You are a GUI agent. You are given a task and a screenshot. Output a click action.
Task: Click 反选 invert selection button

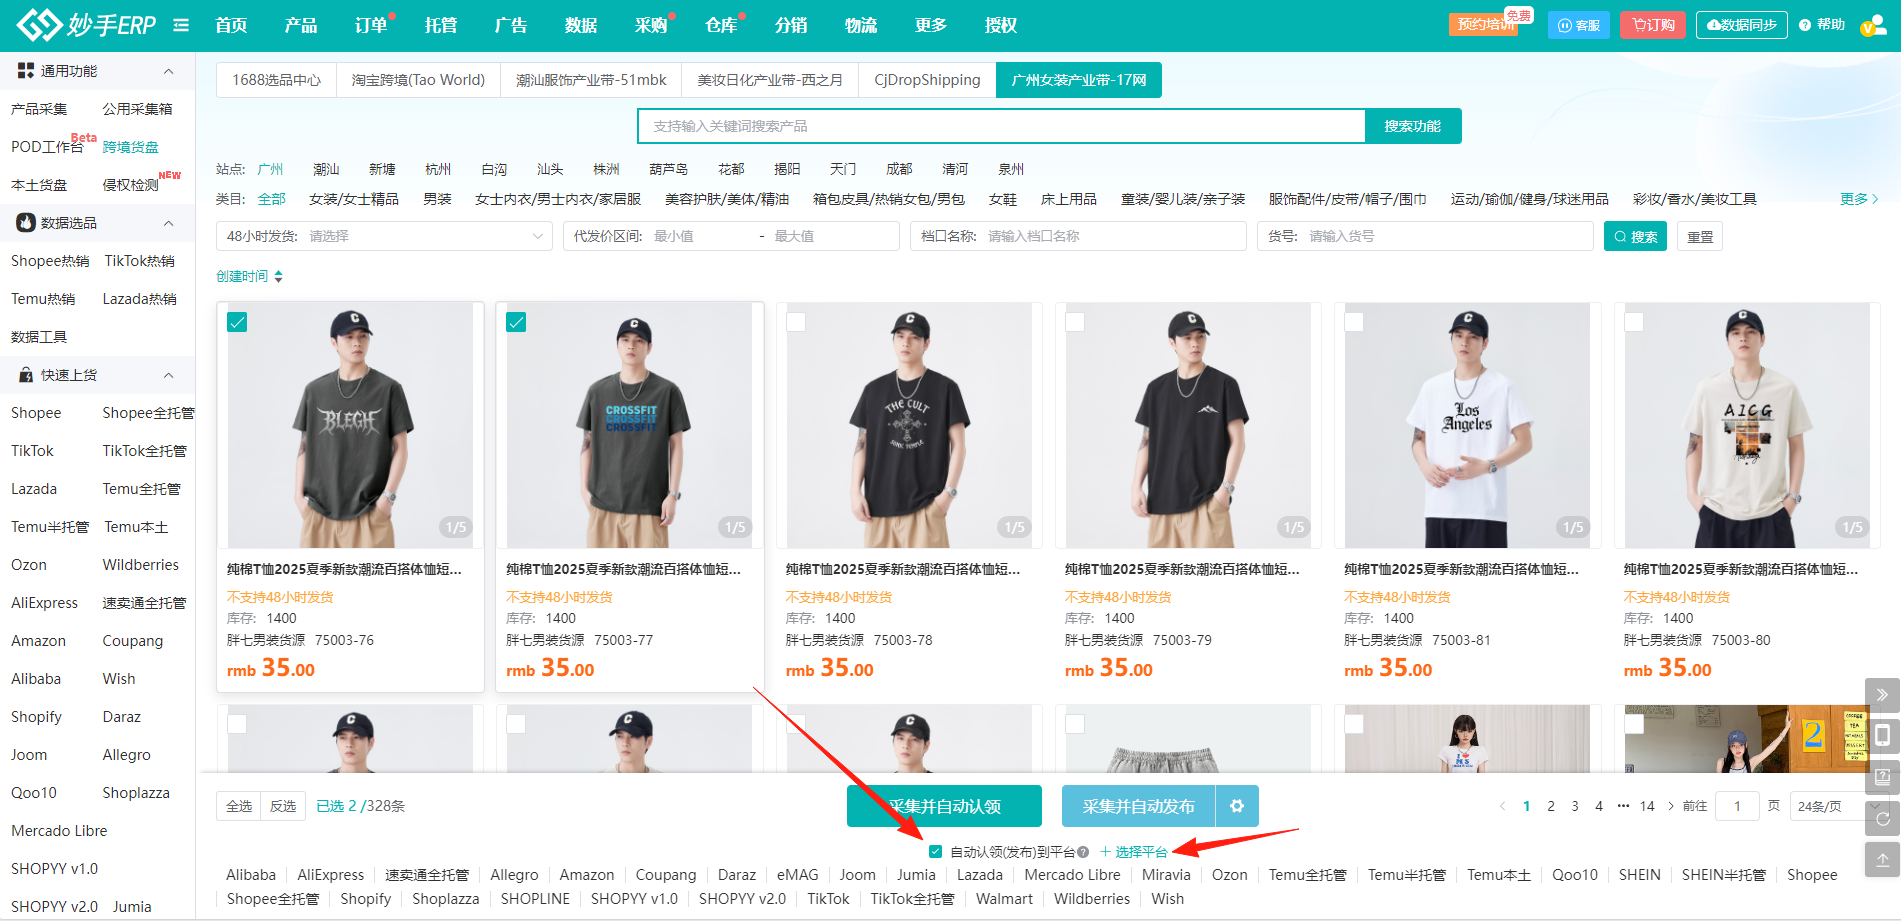283,806
